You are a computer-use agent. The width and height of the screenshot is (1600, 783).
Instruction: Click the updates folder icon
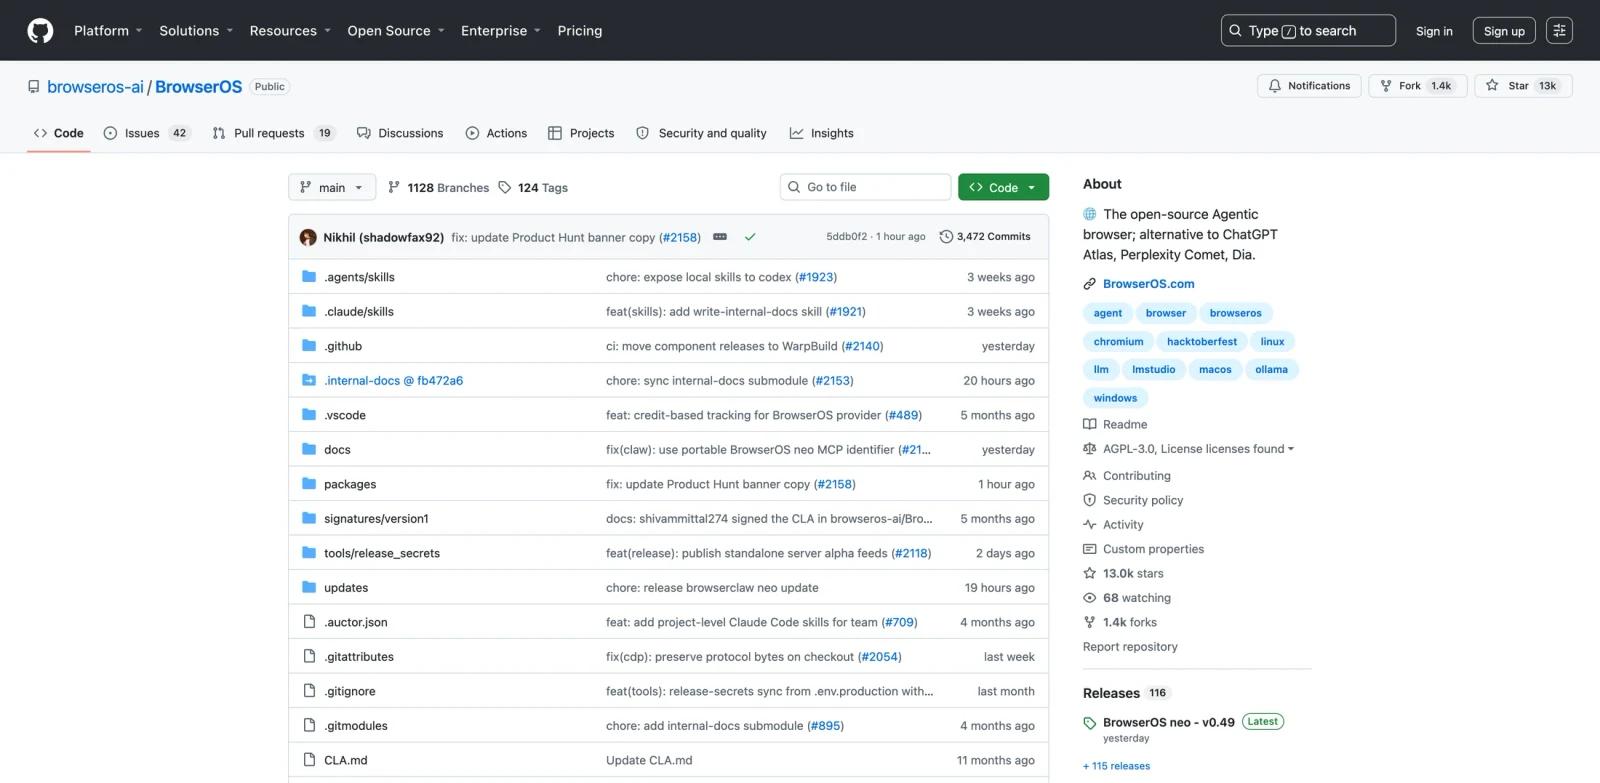pos(309,588)
